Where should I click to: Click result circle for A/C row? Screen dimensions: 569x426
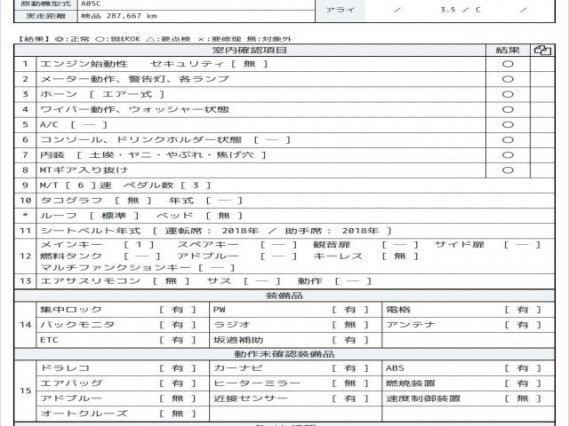coord(508,125)
